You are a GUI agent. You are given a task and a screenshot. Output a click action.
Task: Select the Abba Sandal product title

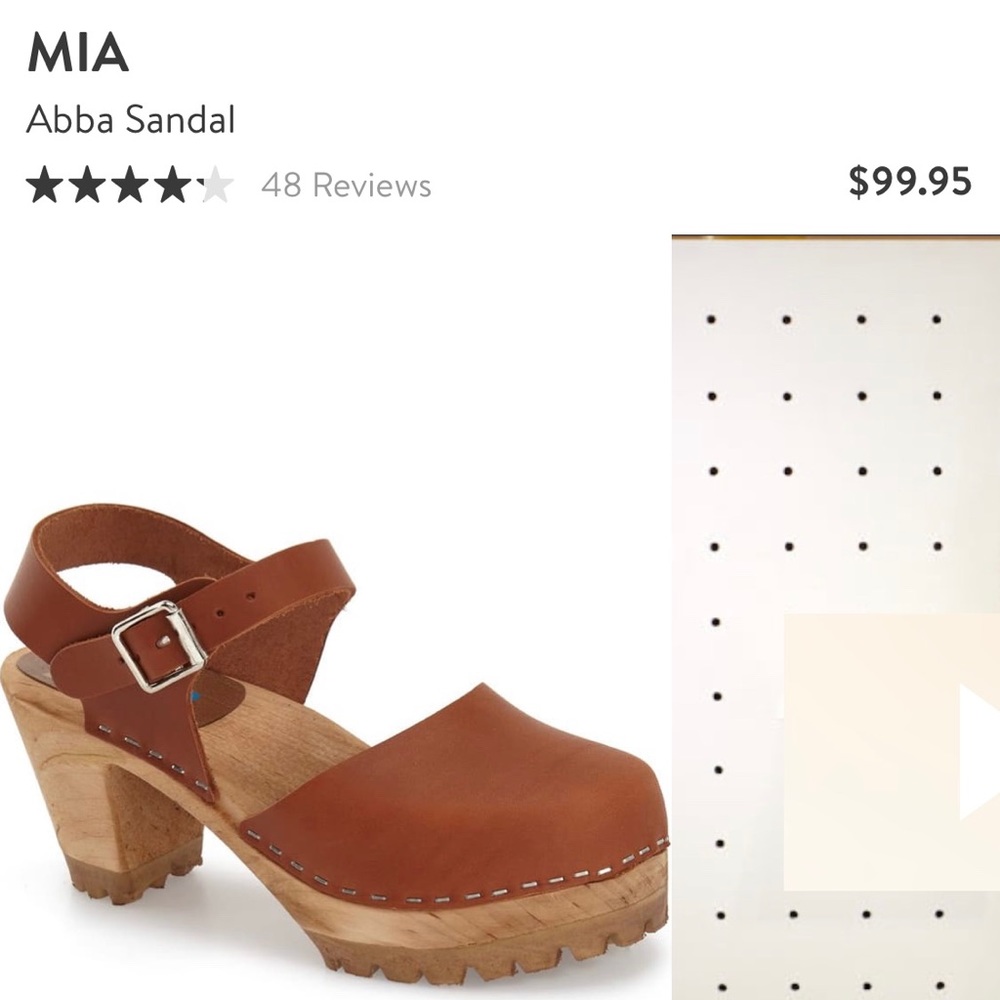[x=131, y=121]
